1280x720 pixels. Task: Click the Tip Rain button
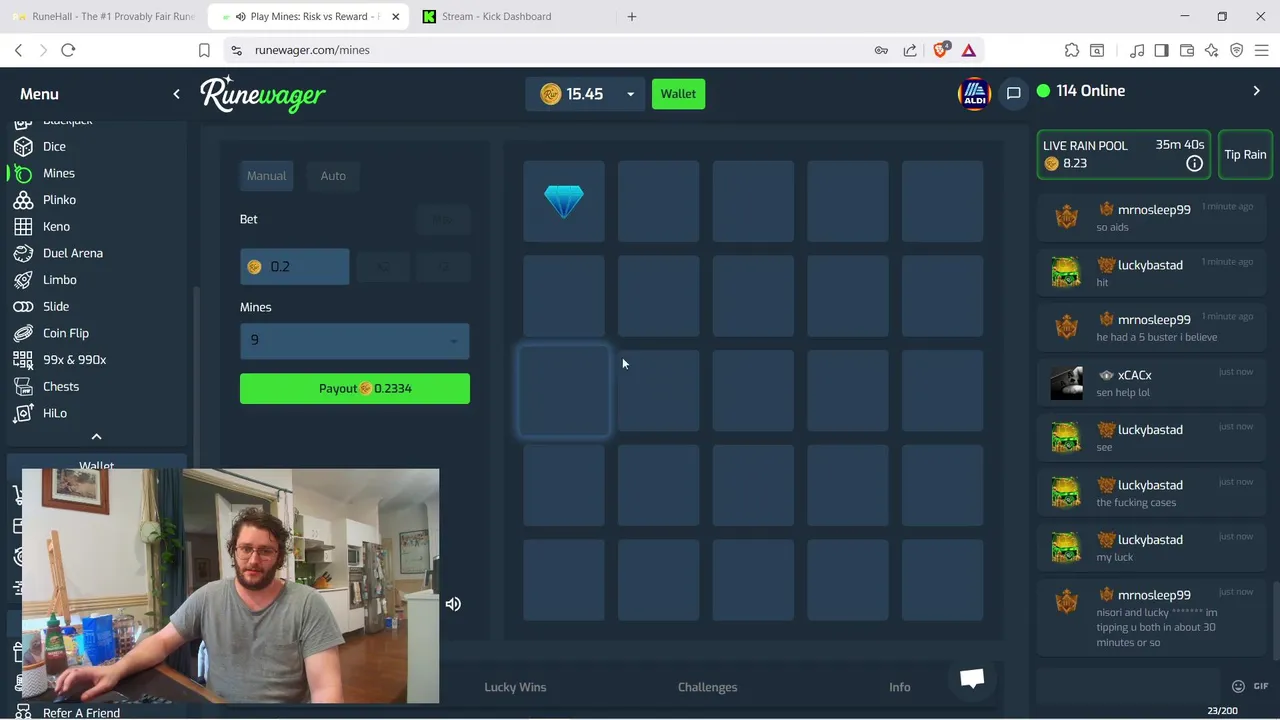pos(1245,155)
